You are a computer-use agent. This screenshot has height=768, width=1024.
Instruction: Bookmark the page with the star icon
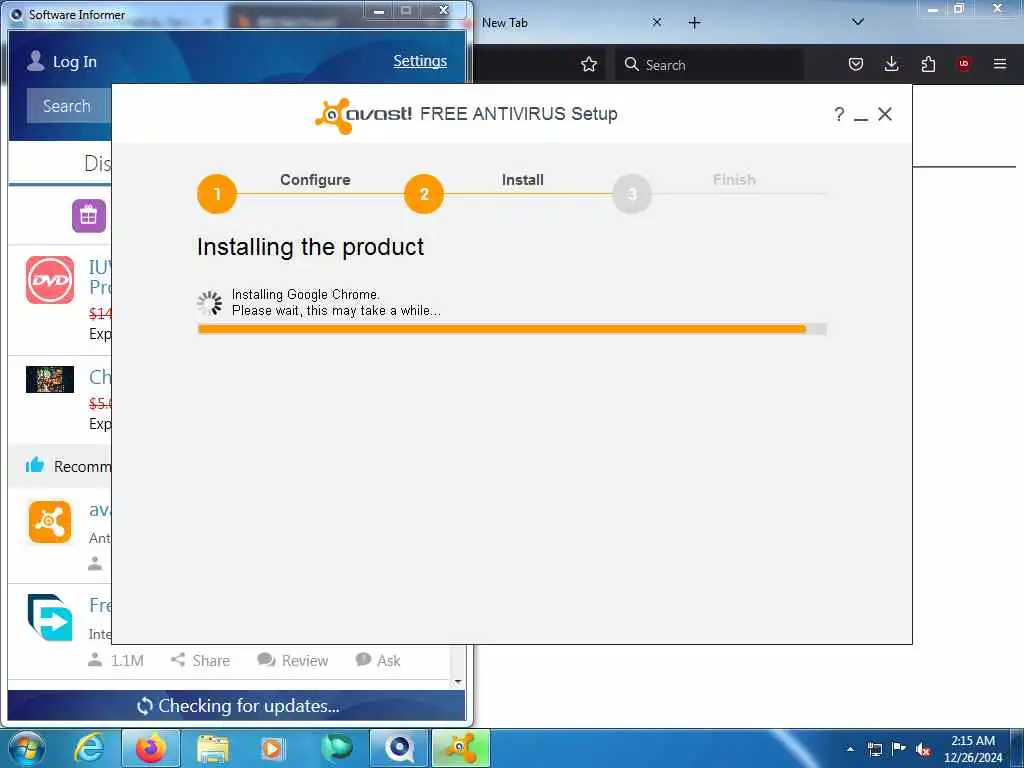[589, 64]
